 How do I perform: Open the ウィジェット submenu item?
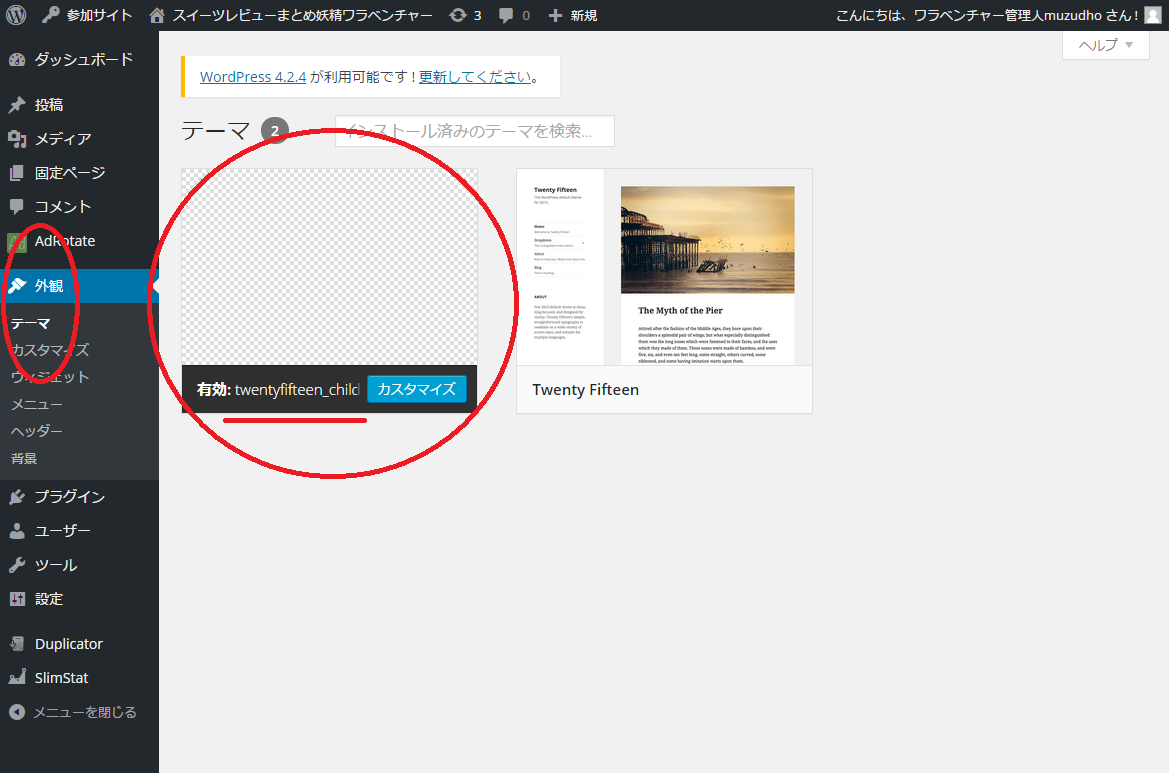pyautogui.click(x=50, y=377)
